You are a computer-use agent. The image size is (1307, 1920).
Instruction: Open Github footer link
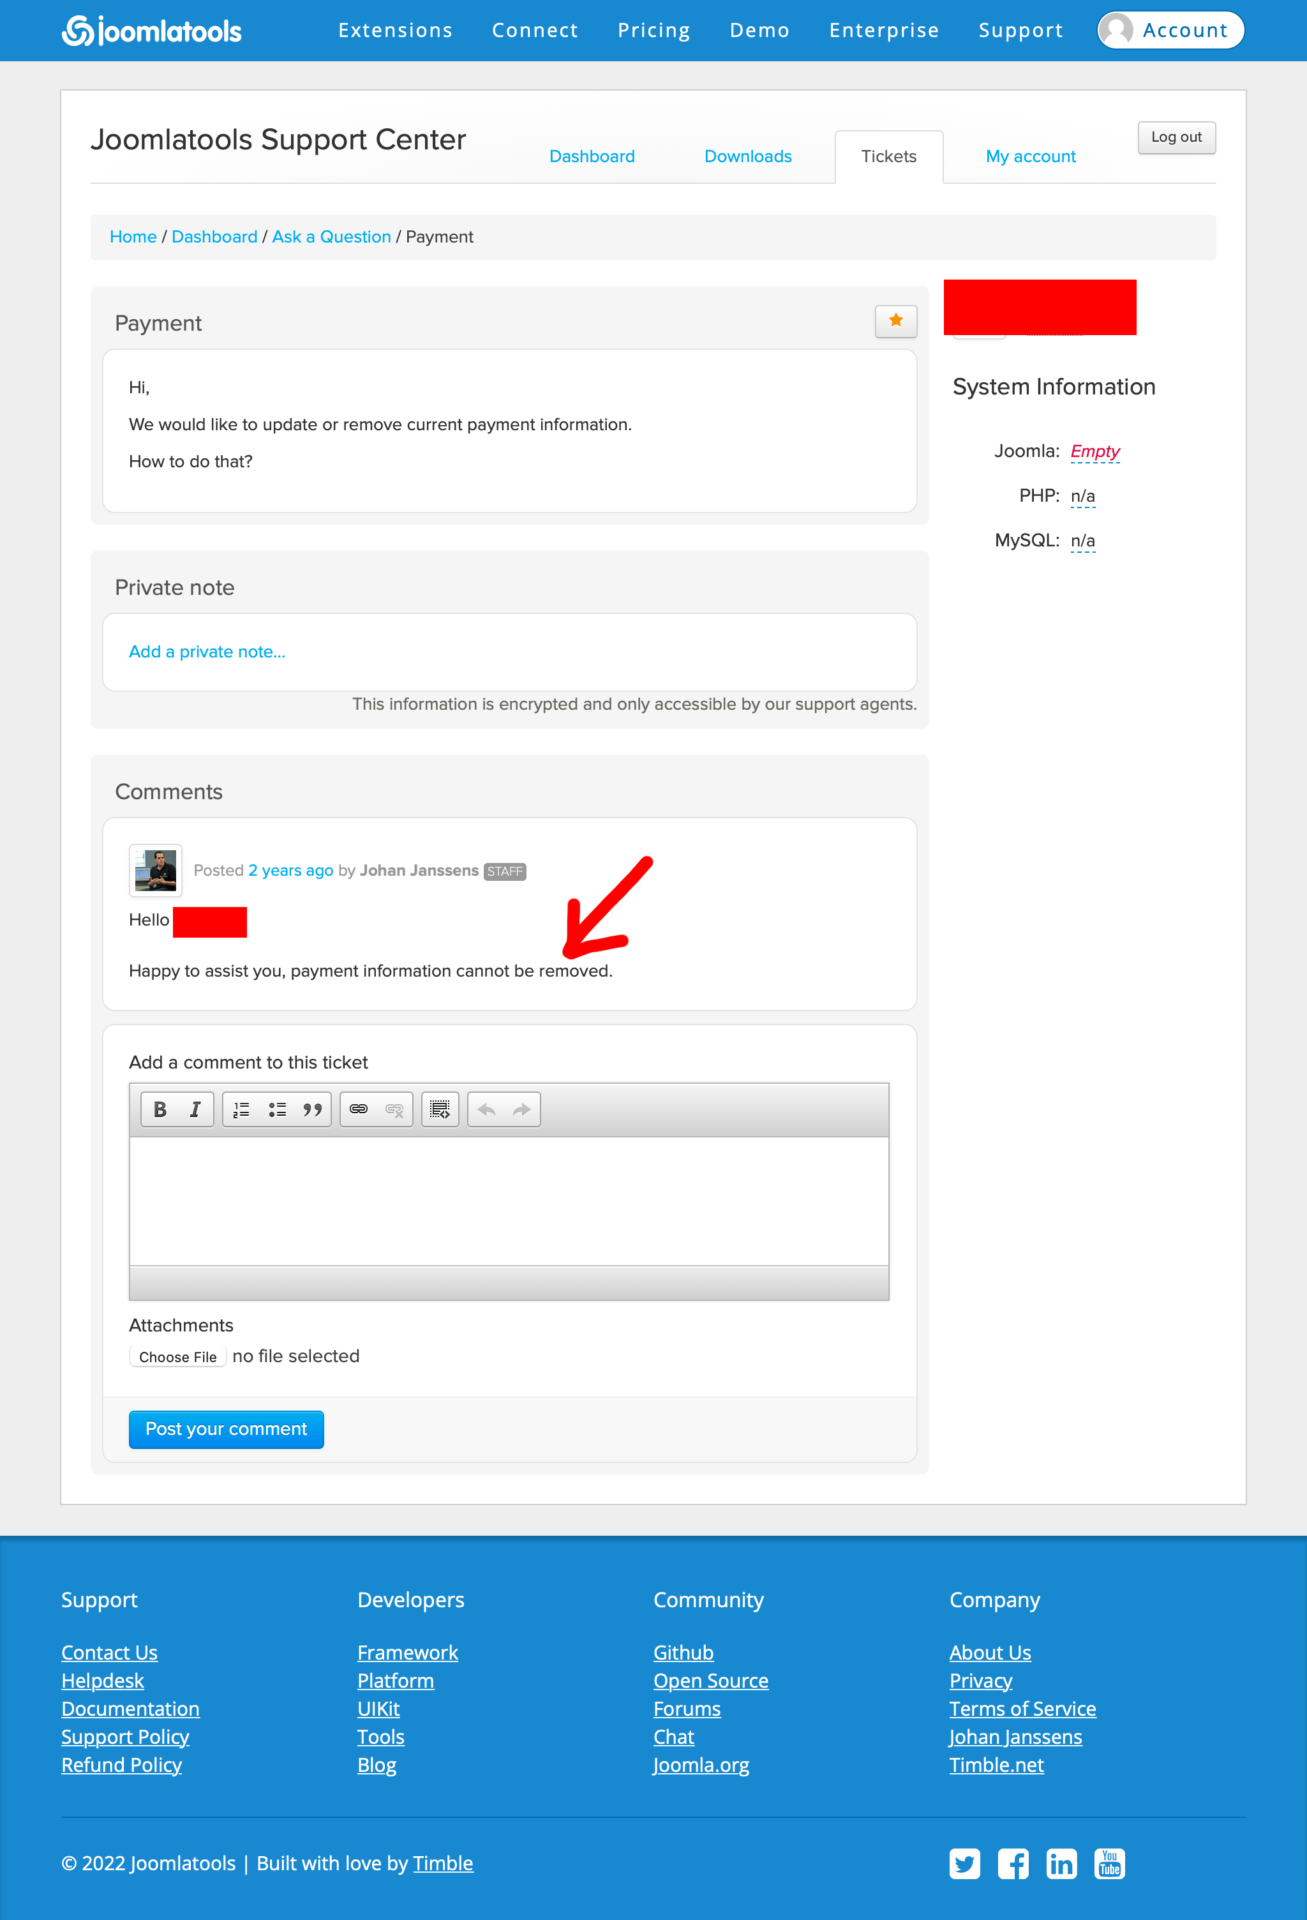click(684, 1653)
